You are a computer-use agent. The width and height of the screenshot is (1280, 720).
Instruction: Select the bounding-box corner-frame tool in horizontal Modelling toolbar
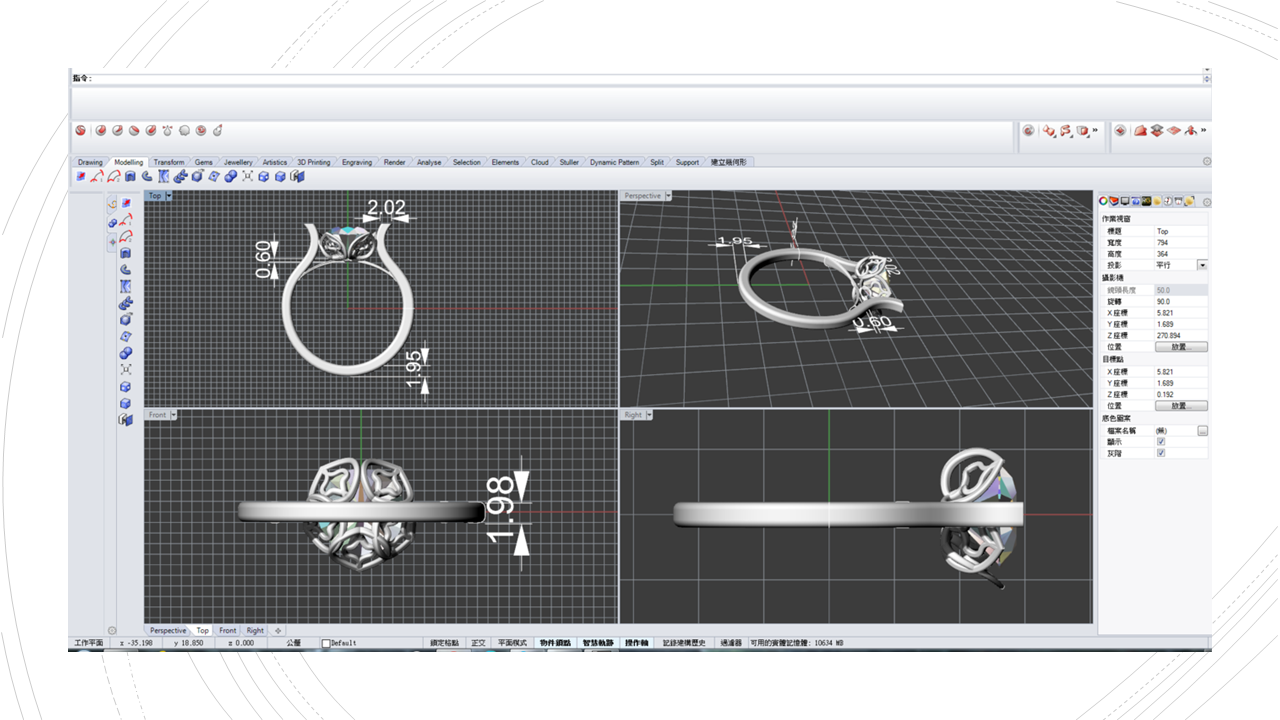[x=247, y=176]
